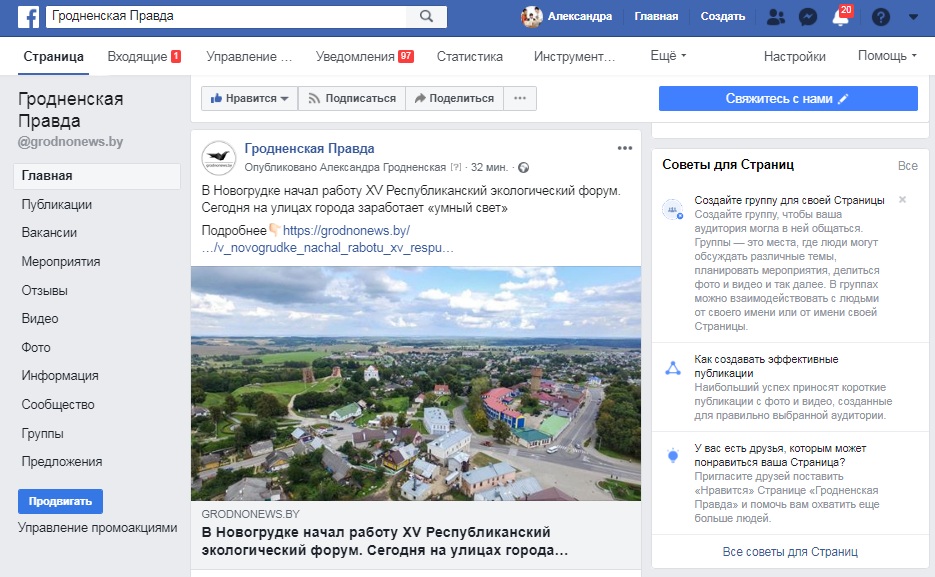The width and height of the screenshot is (935, 577).
Task: Open Управление tab
Action: click(x=249, y=57)
